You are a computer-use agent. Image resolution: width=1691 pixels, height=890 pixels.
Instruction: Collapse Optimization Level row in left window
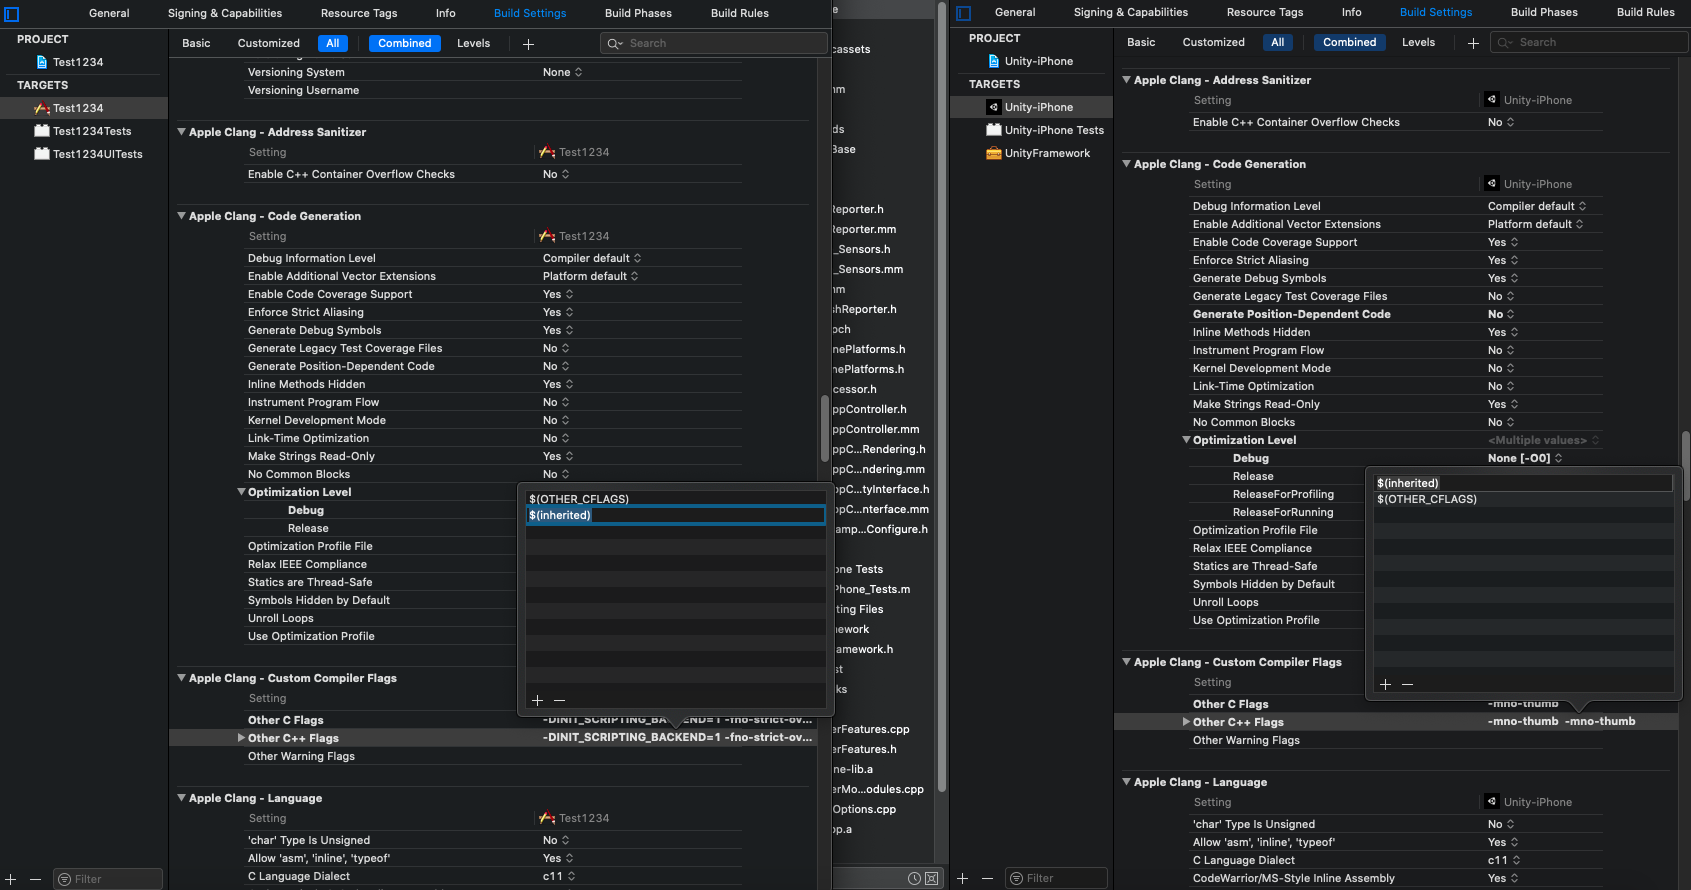(241, 492)
